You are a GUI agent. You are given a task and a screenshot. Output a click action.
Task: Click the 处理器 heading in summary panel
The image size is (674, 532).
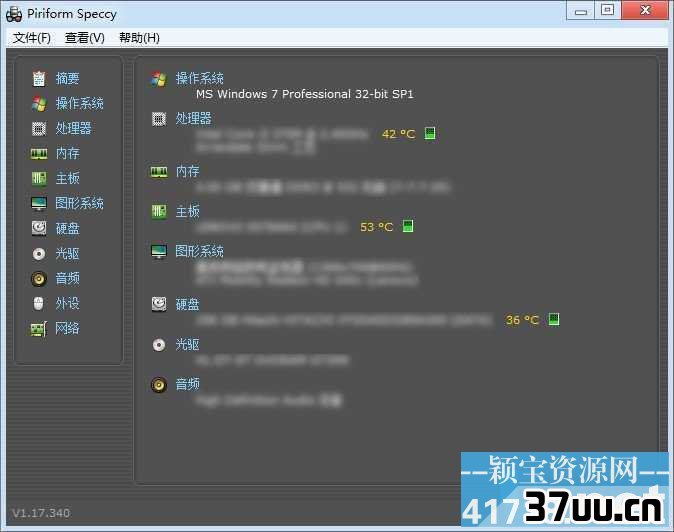[x=193, y=118]
